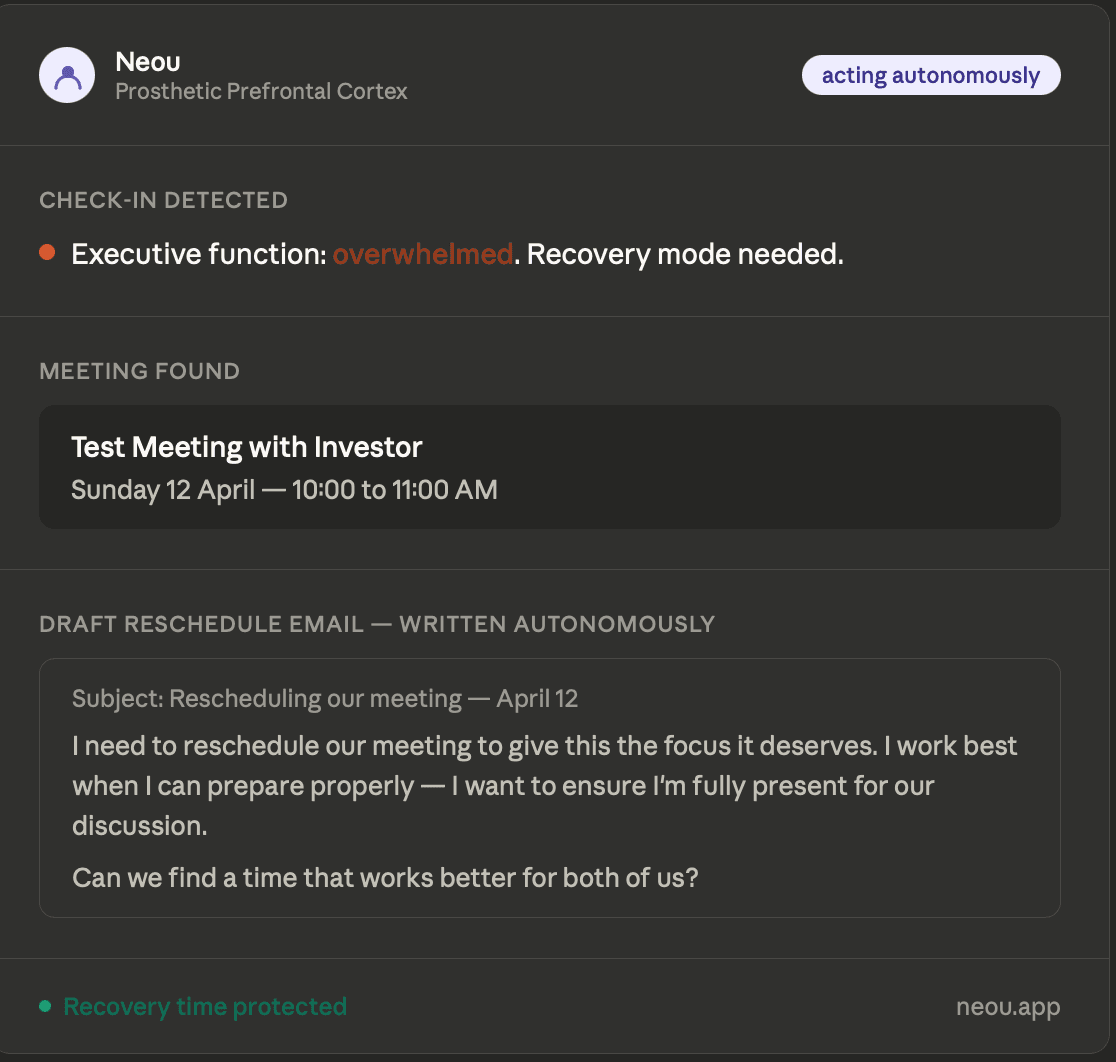Click the Recovery mode needed text
Viewport: 1116px width, 1062px height.
(x=685, y=254)
